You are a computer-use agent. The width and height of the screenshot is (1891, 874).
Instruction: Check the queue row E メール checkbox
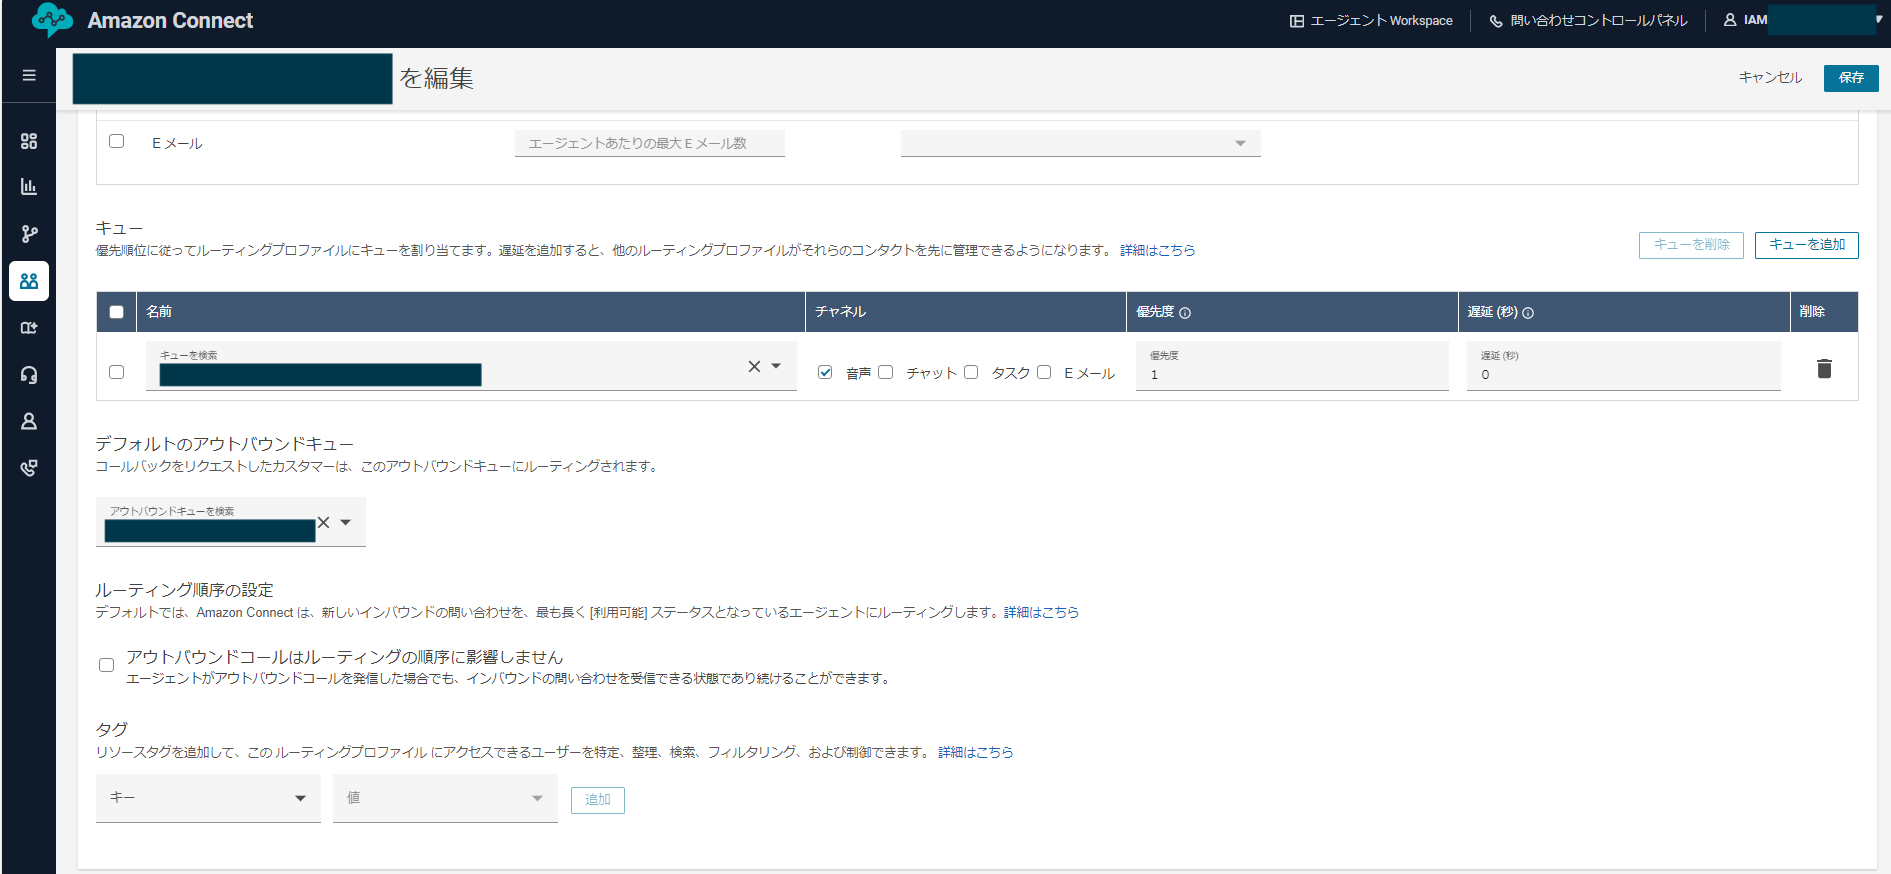click(1044, 372)
